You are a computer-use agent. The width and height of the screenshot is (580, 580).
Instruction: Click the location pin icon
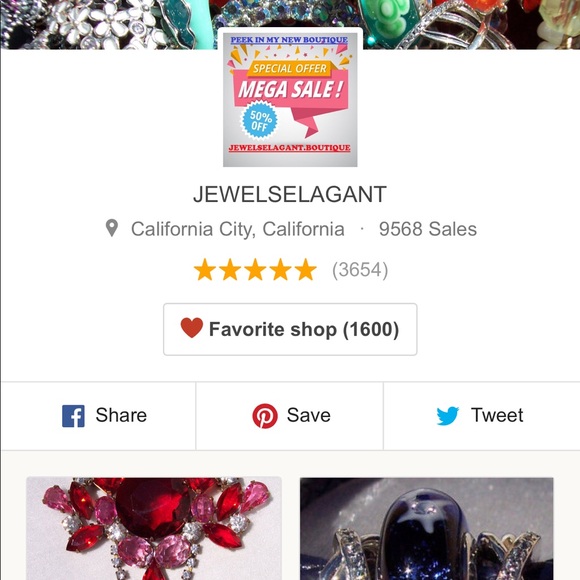tap(112, 228)
